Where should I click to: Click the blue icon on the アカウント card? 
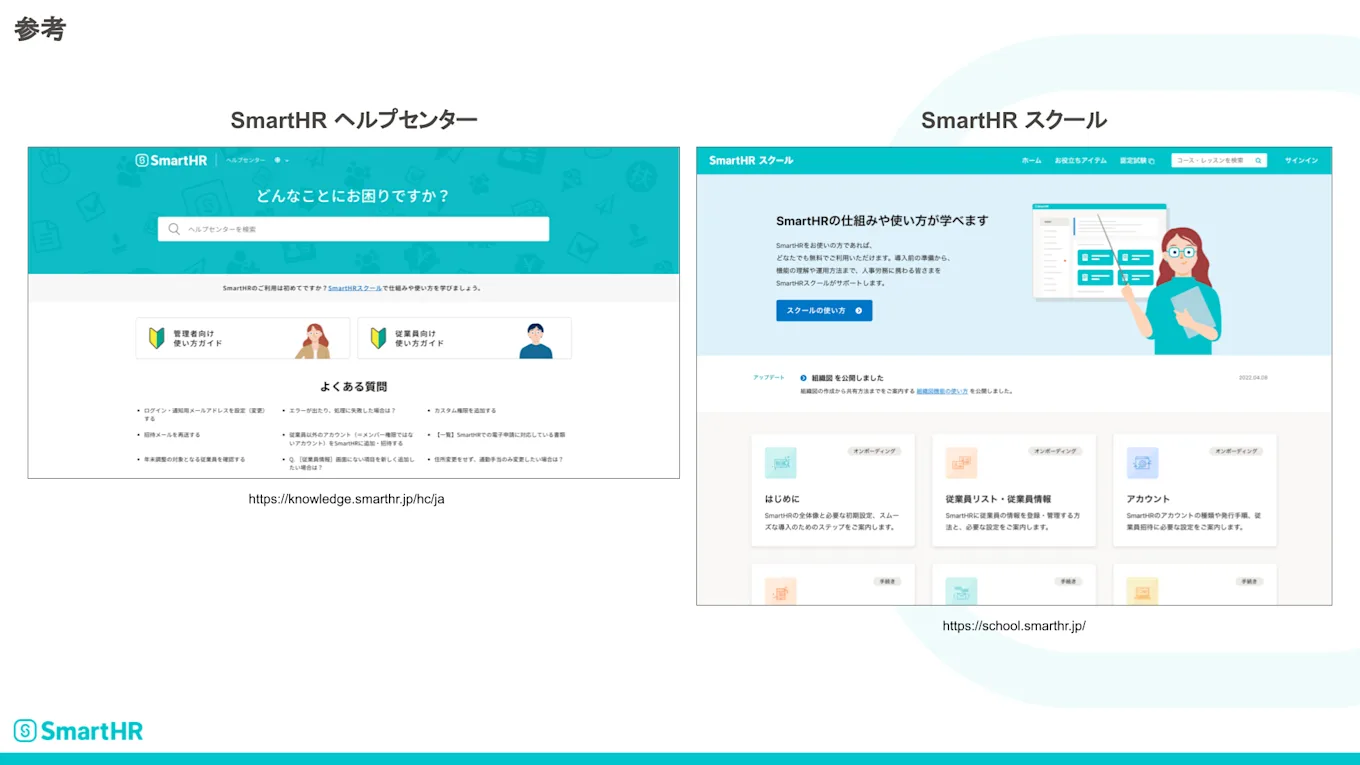click(1143, 463)
